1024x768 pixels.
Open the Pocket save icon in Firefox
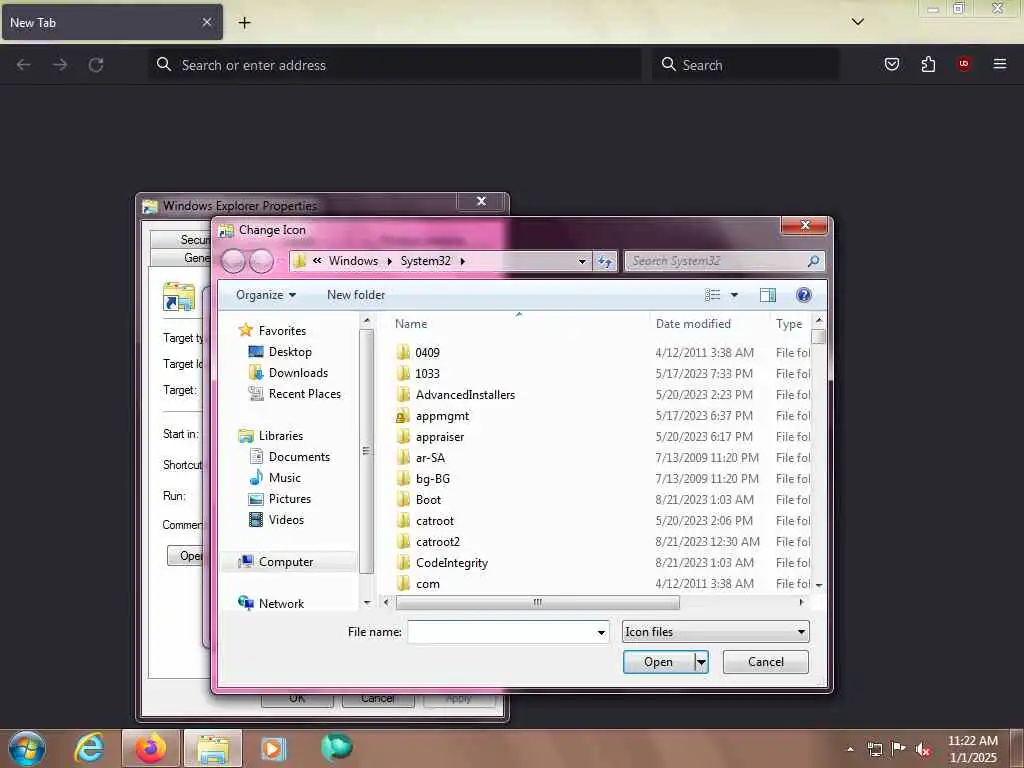tap(891, 64)
